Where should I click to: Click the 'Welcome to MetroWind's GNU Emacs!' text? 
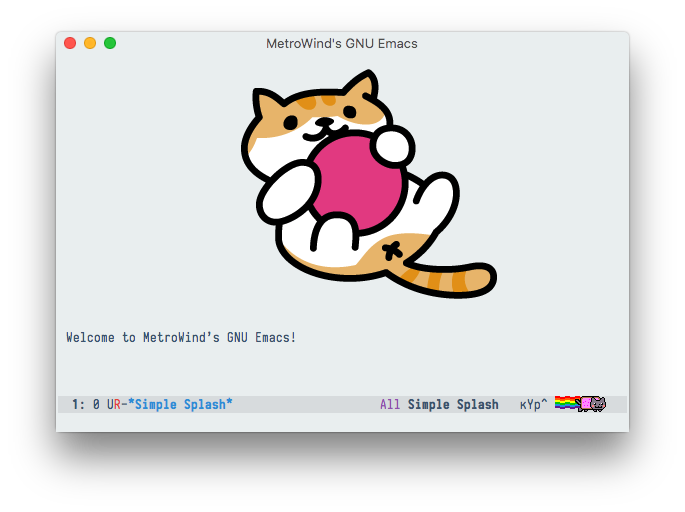[x=181, y=338]
